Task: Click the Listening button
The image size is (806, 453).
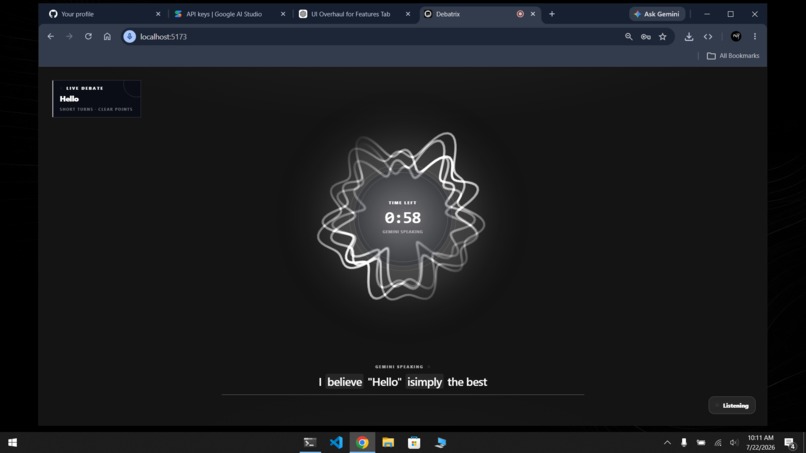Action: 732,405
